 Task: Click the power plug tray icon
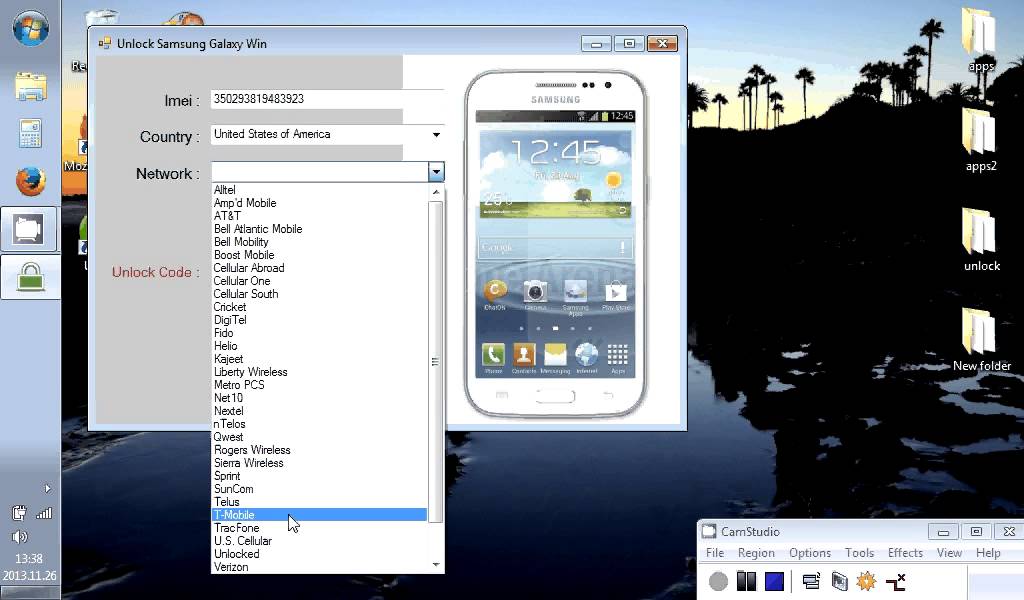(19, 513)
